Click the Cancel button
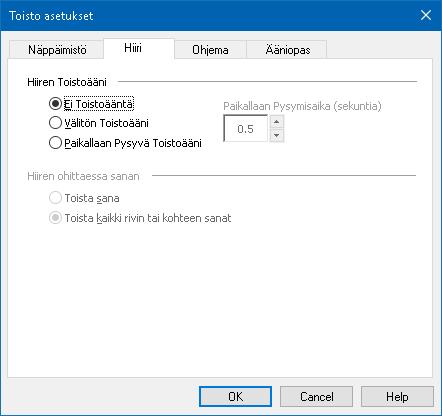 pyautogui.click(x=316, y=396)
